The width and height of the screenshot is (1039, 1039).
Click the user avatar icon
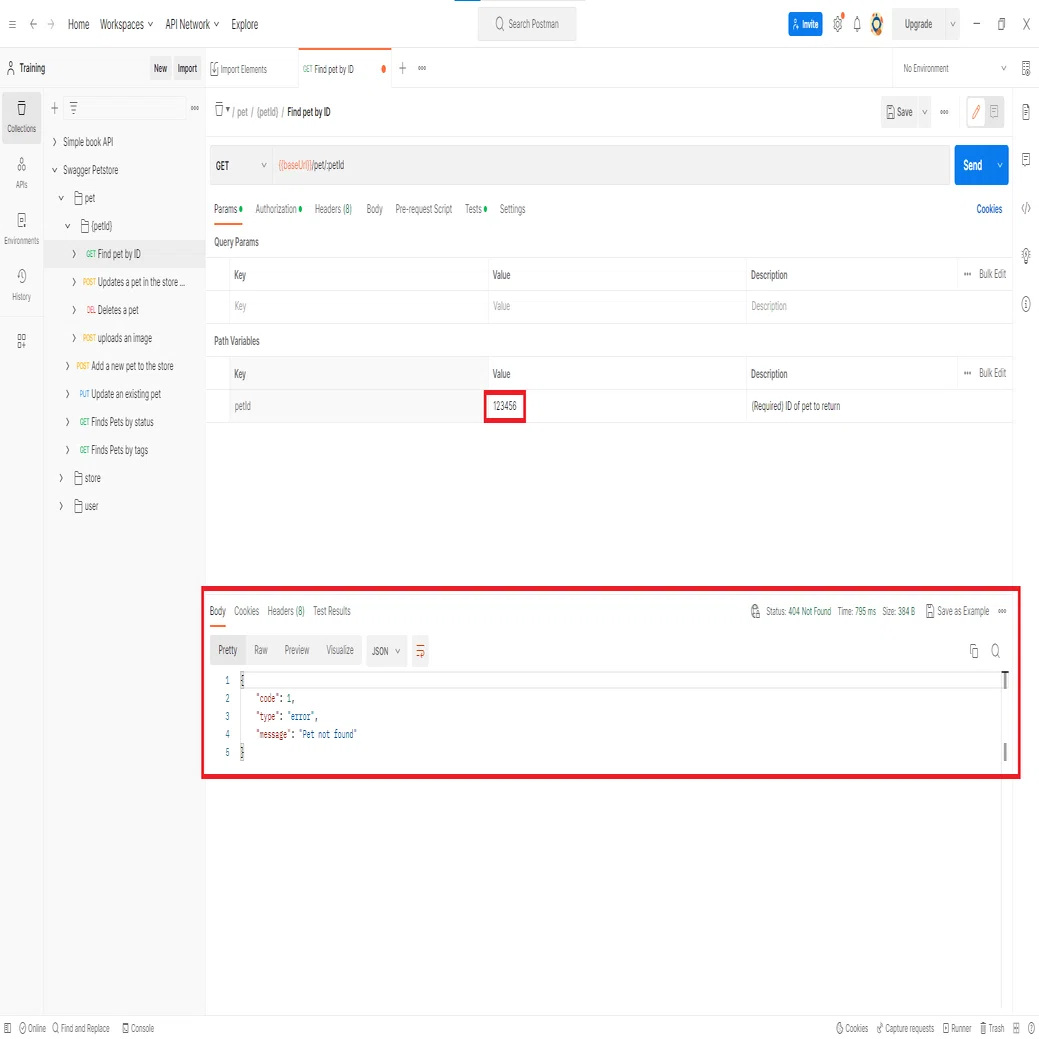(877, 24)
